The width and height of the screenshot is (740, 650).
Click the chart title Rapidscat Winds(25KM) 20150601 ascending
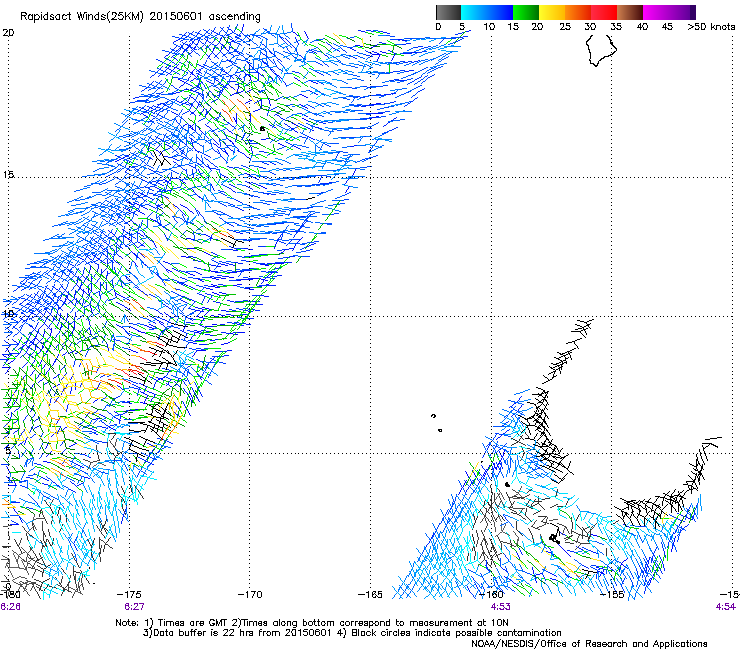click(x=140, y=17)
